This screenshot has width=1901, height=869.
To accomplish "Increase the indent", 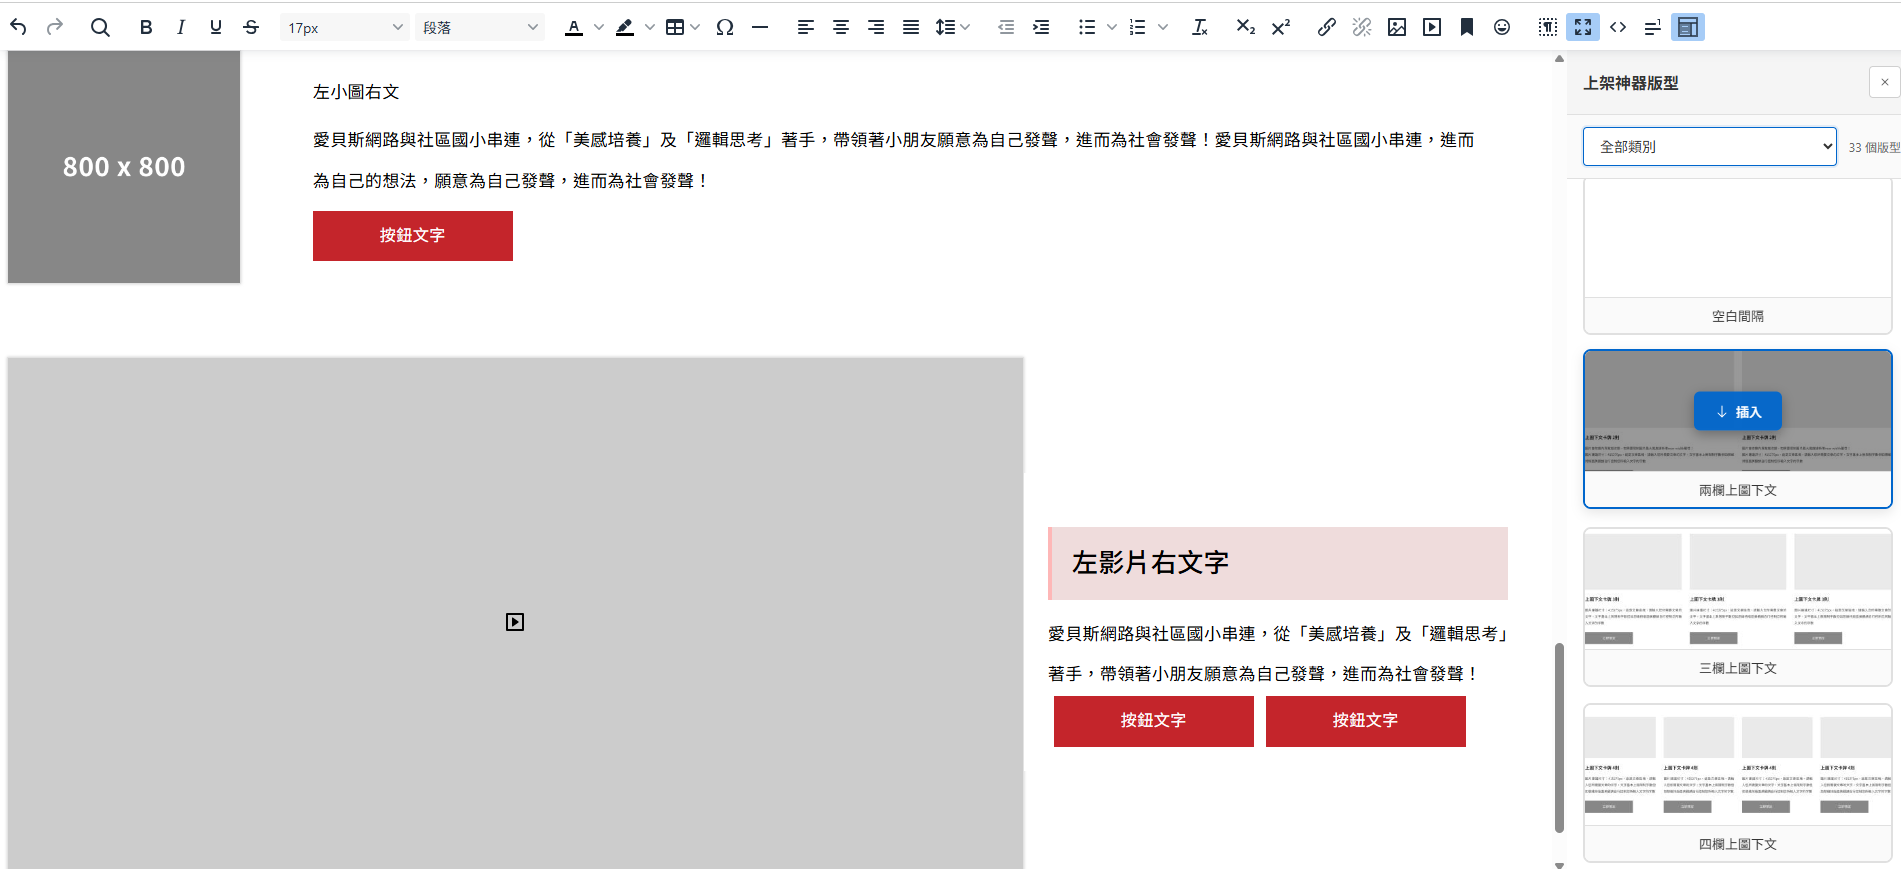I will [x=1041, y=27].
